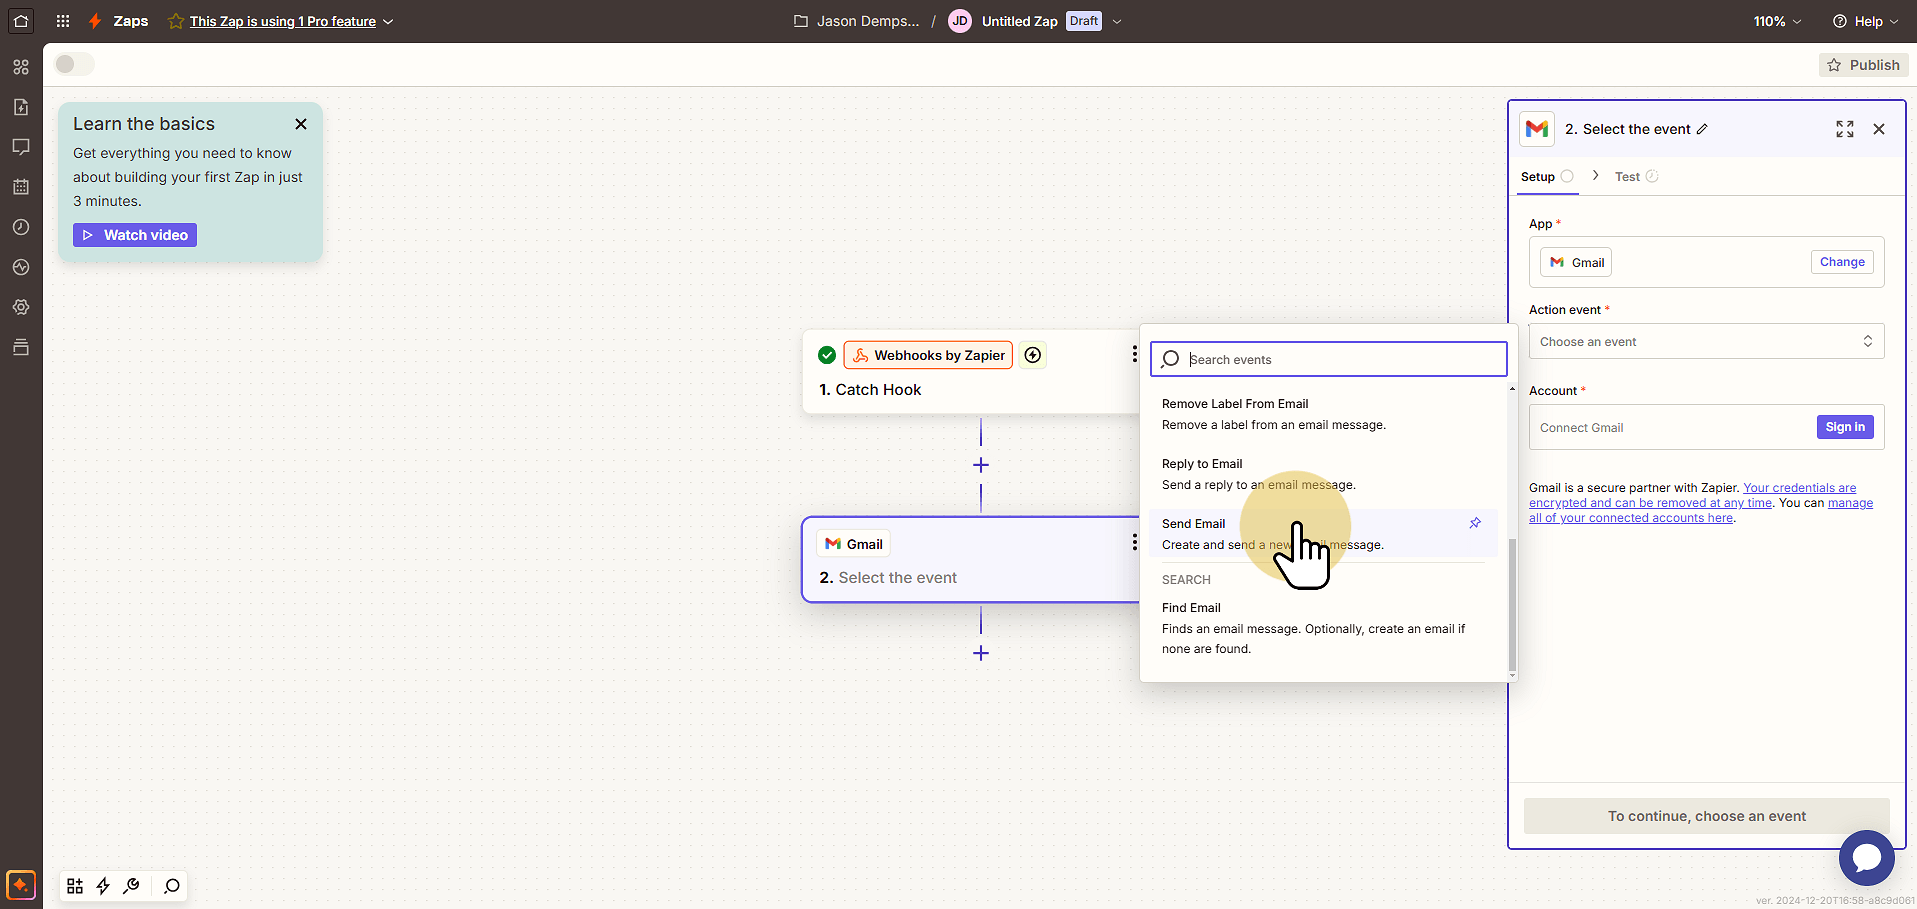Expand the Untitled Zap Draft chevron
Image resolution: width=1917 pixels, height=909 pixels.
pos(1117,21)
